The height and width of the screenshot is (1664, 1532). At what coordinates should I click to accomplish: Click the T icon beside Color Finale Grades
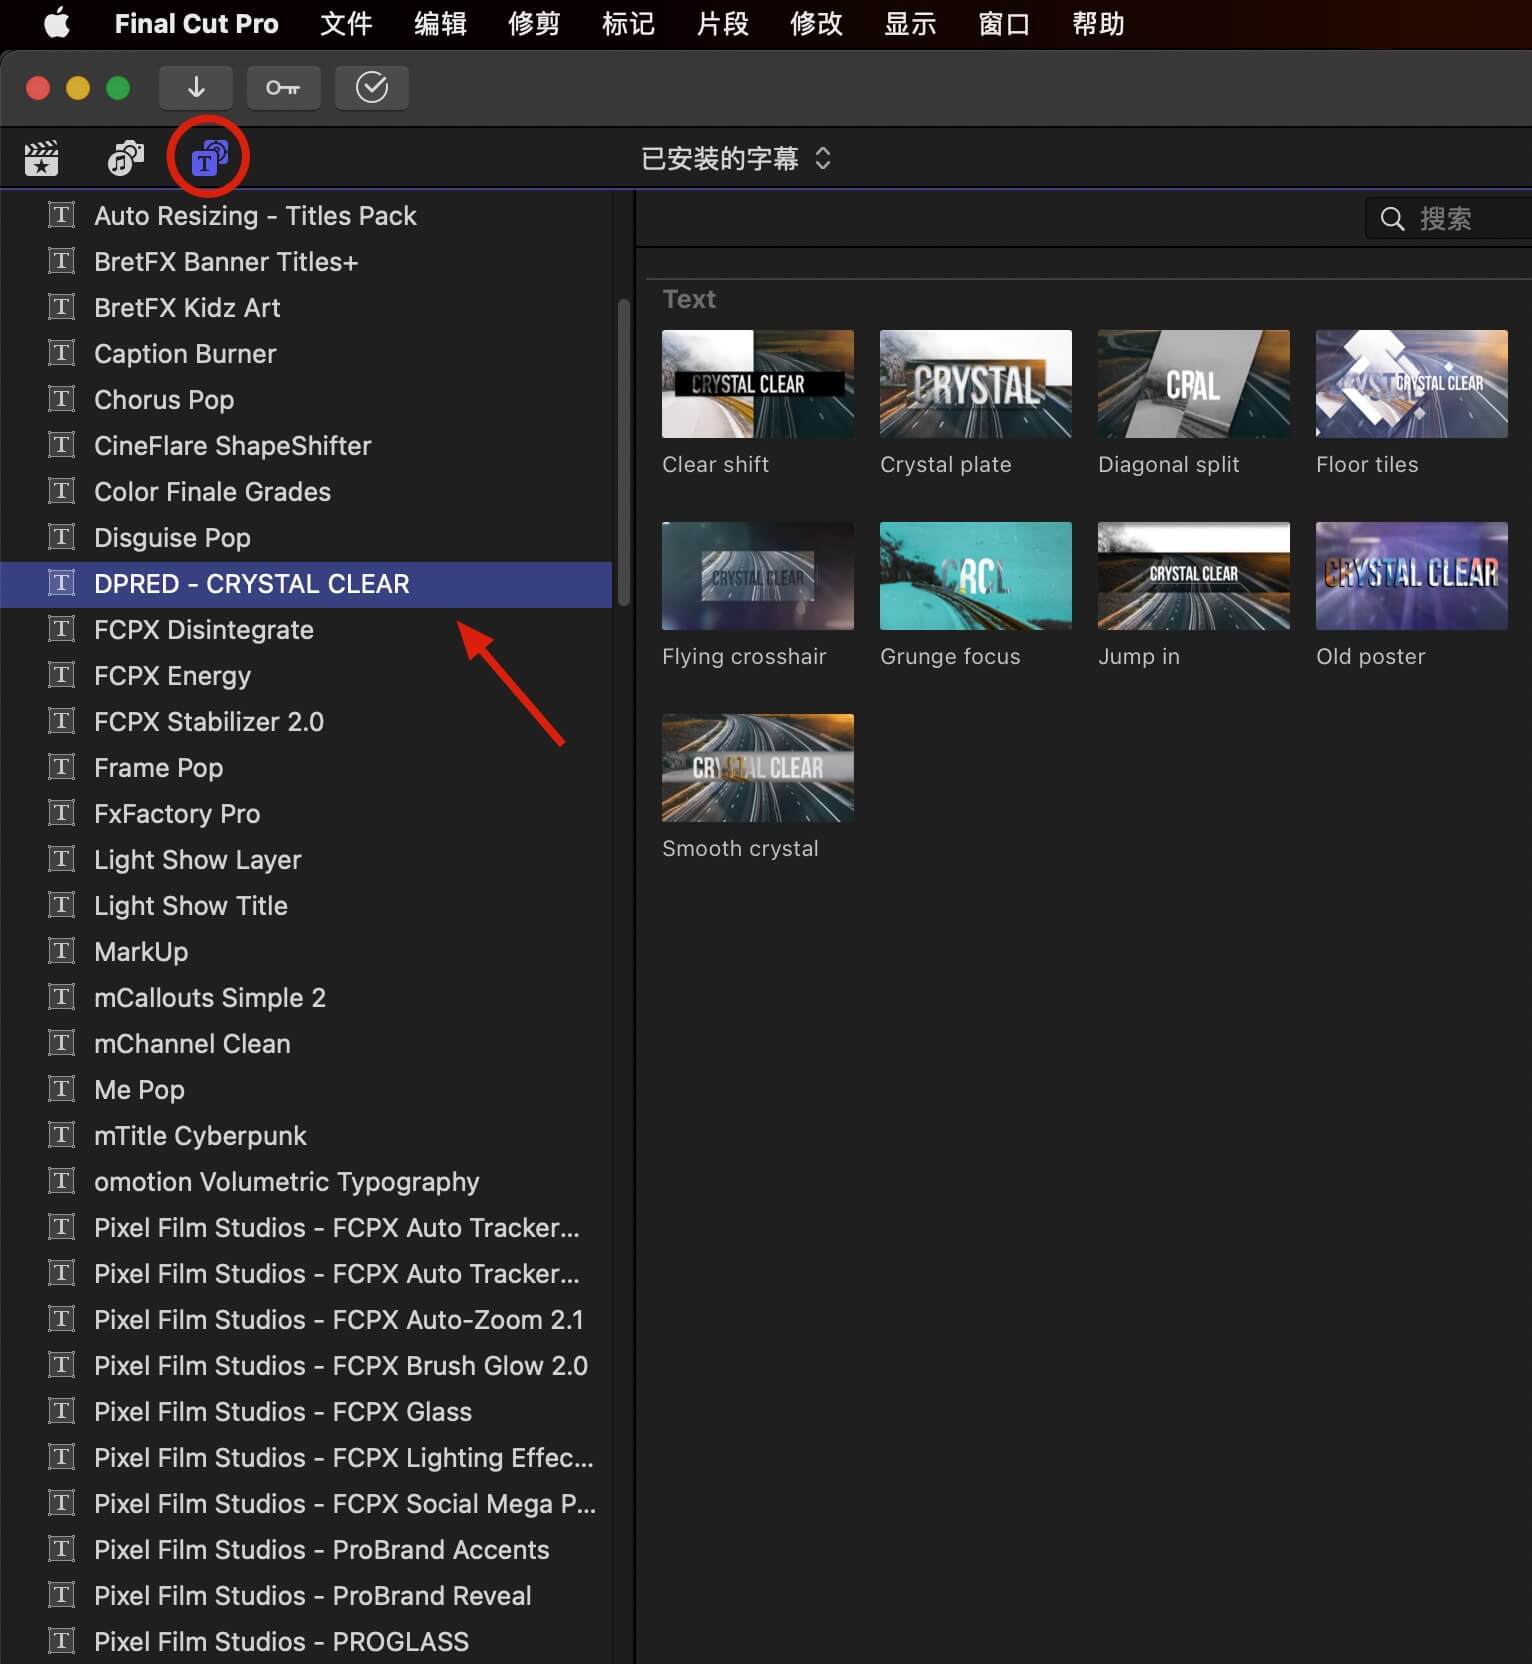point(62,491)
